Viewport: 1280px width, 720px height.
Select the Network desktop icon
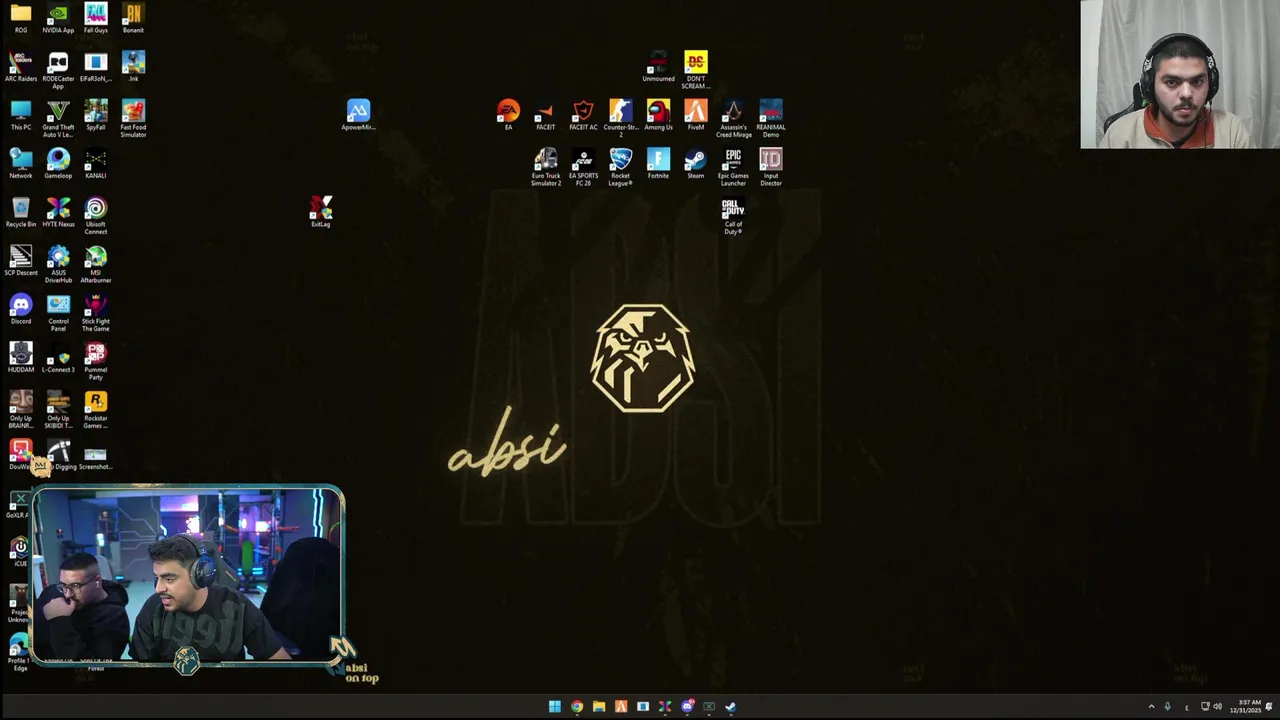pos(21,164)
